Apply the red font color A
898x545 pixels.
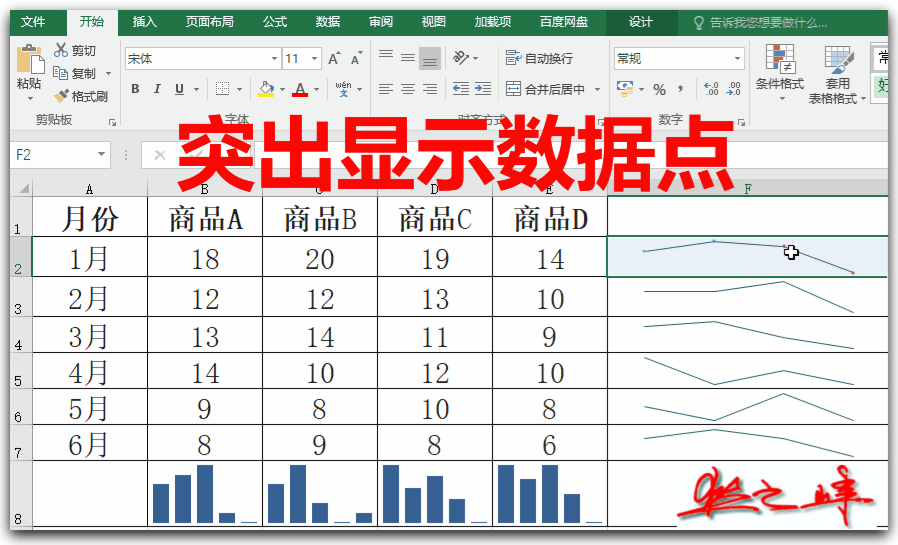tap(300, 89)
